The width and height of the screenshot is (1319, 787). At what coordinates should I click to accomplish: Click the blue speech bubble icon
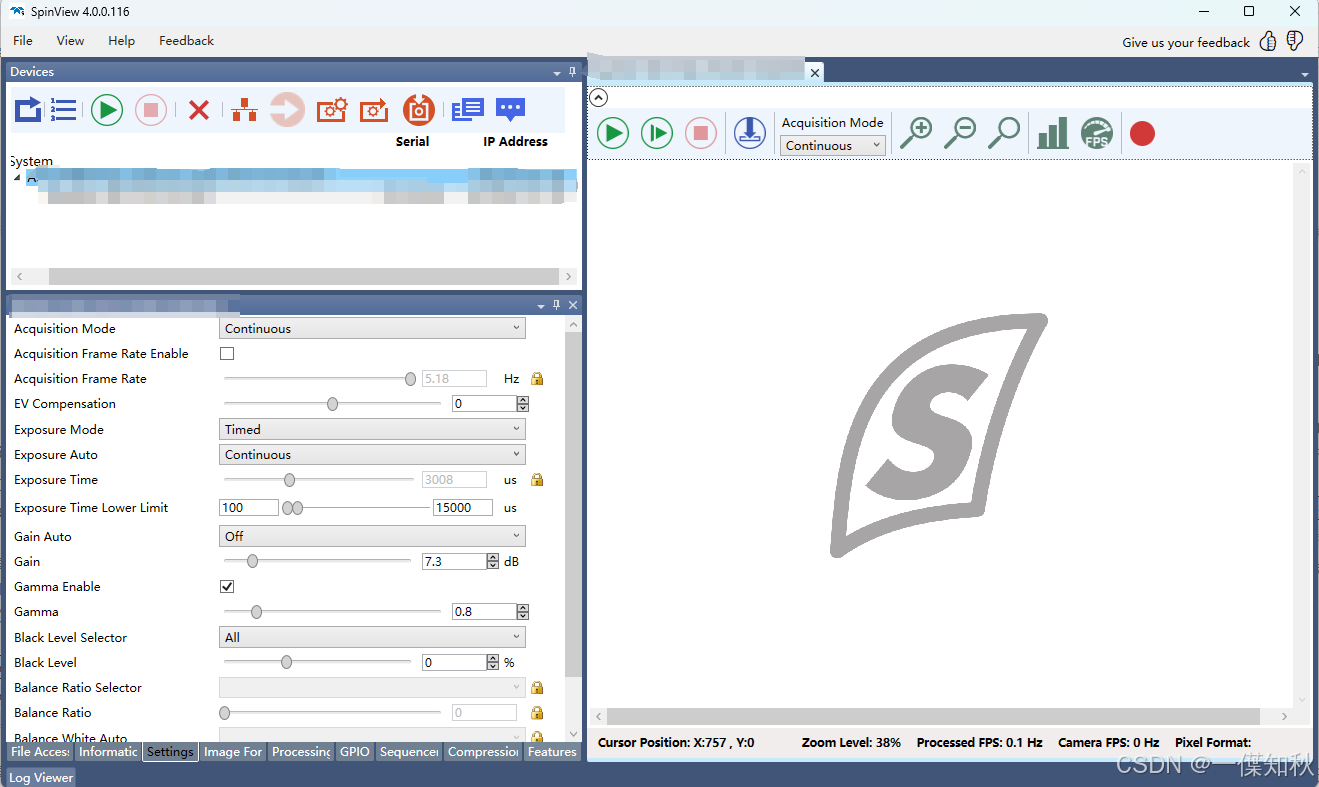coord(510,109)
